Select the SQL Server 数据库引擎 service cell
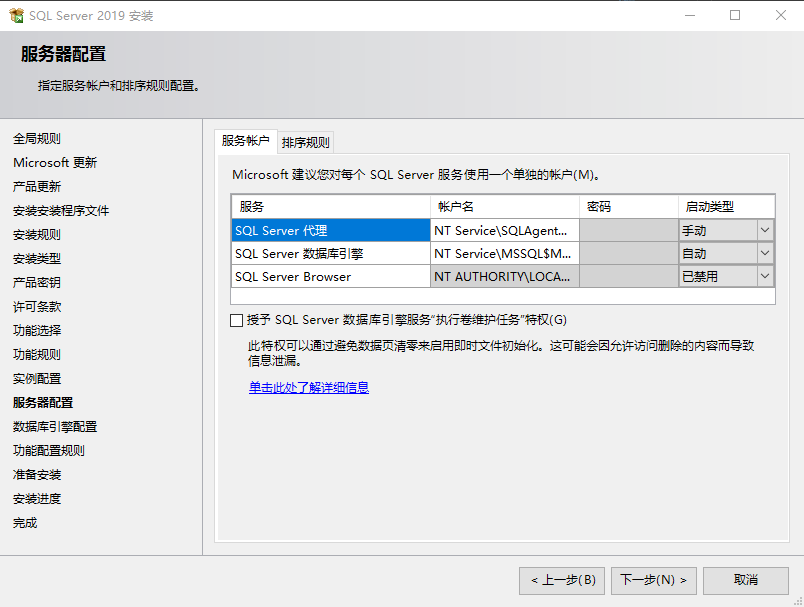Viewport: 804px width, 607px height. (331, 253)
